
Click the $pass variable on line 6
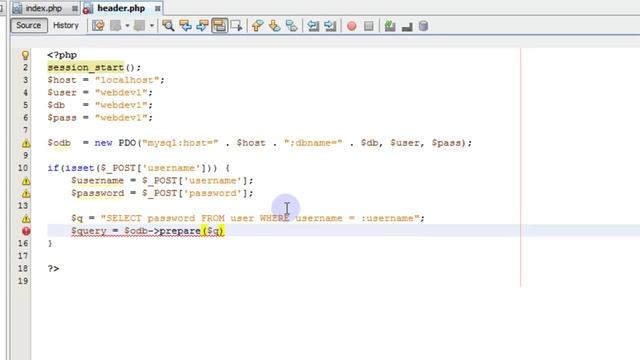pos(62,118)
